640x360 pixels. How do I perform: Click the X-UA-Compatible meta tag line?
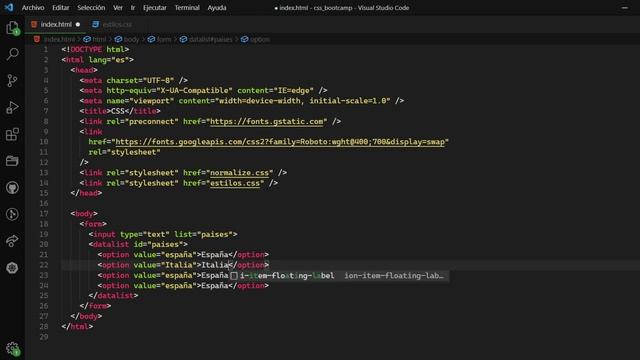pyautogui.click(x=203, y=90)
